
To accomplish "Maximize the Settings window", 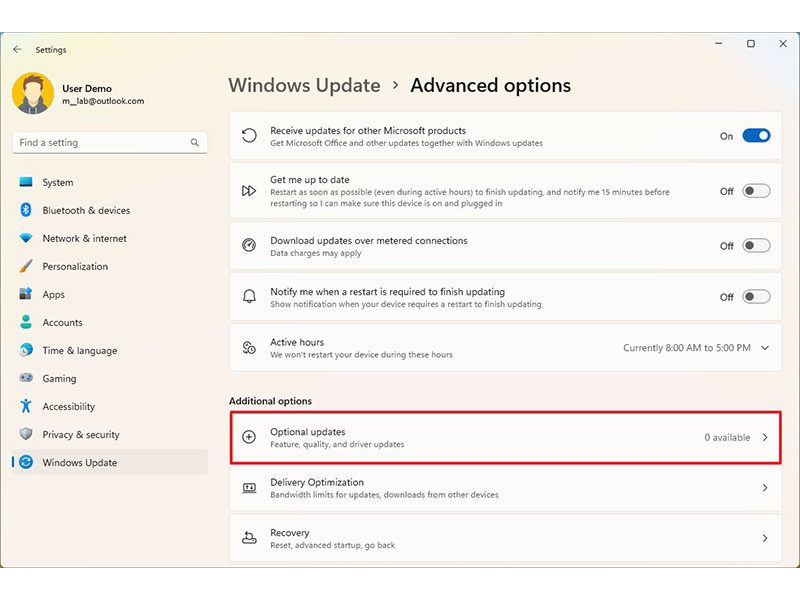I will point(751,44).
